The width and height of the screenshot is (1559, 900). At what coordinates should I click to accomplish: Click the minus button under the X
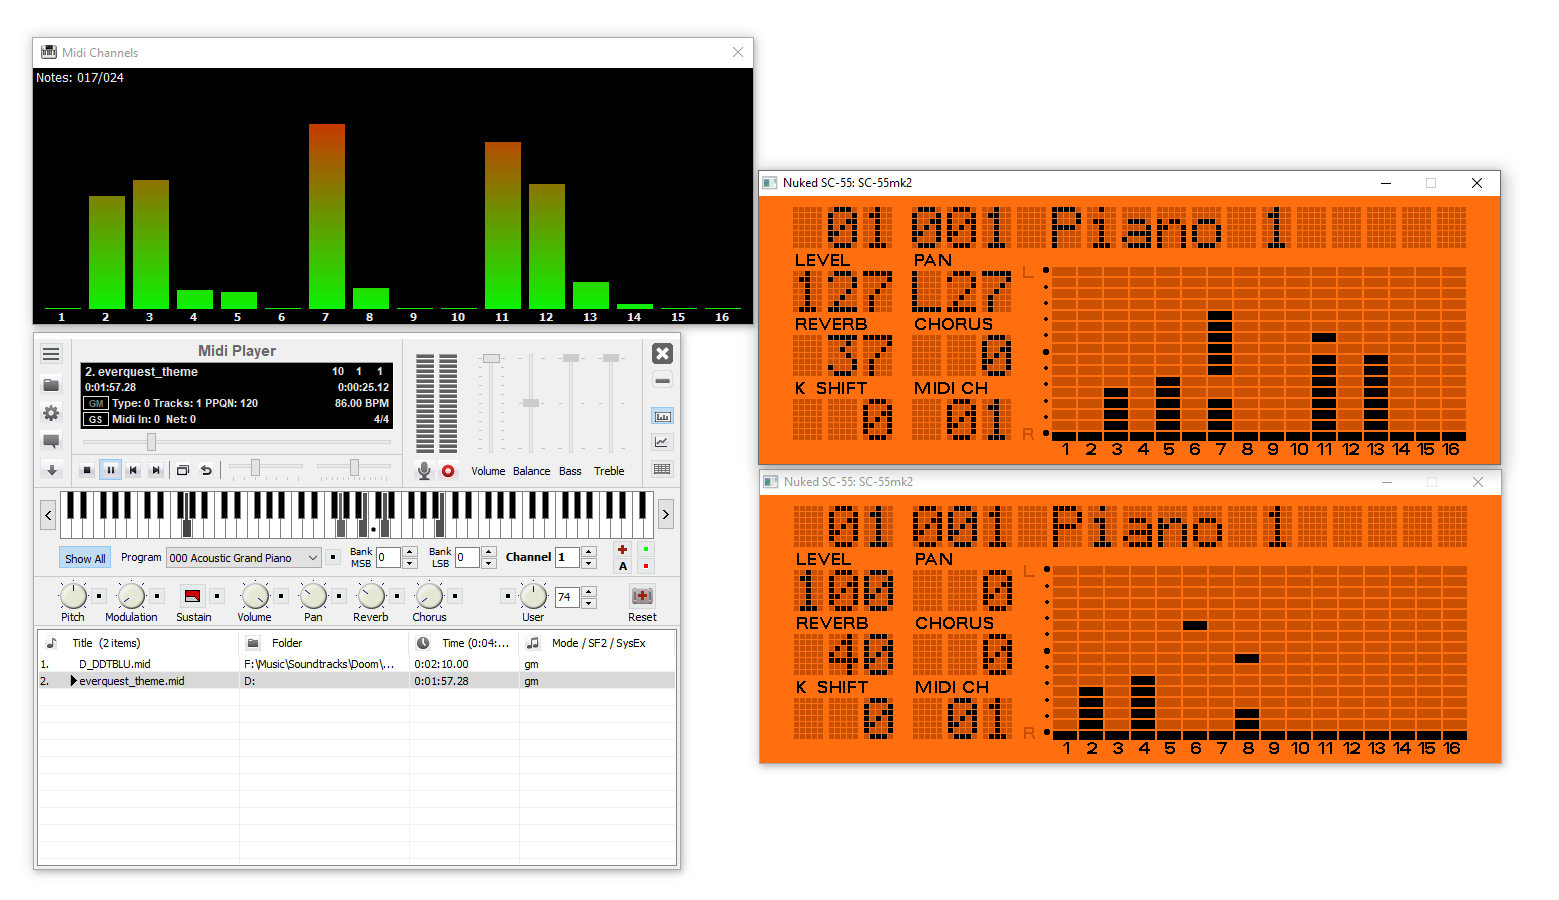662,380
